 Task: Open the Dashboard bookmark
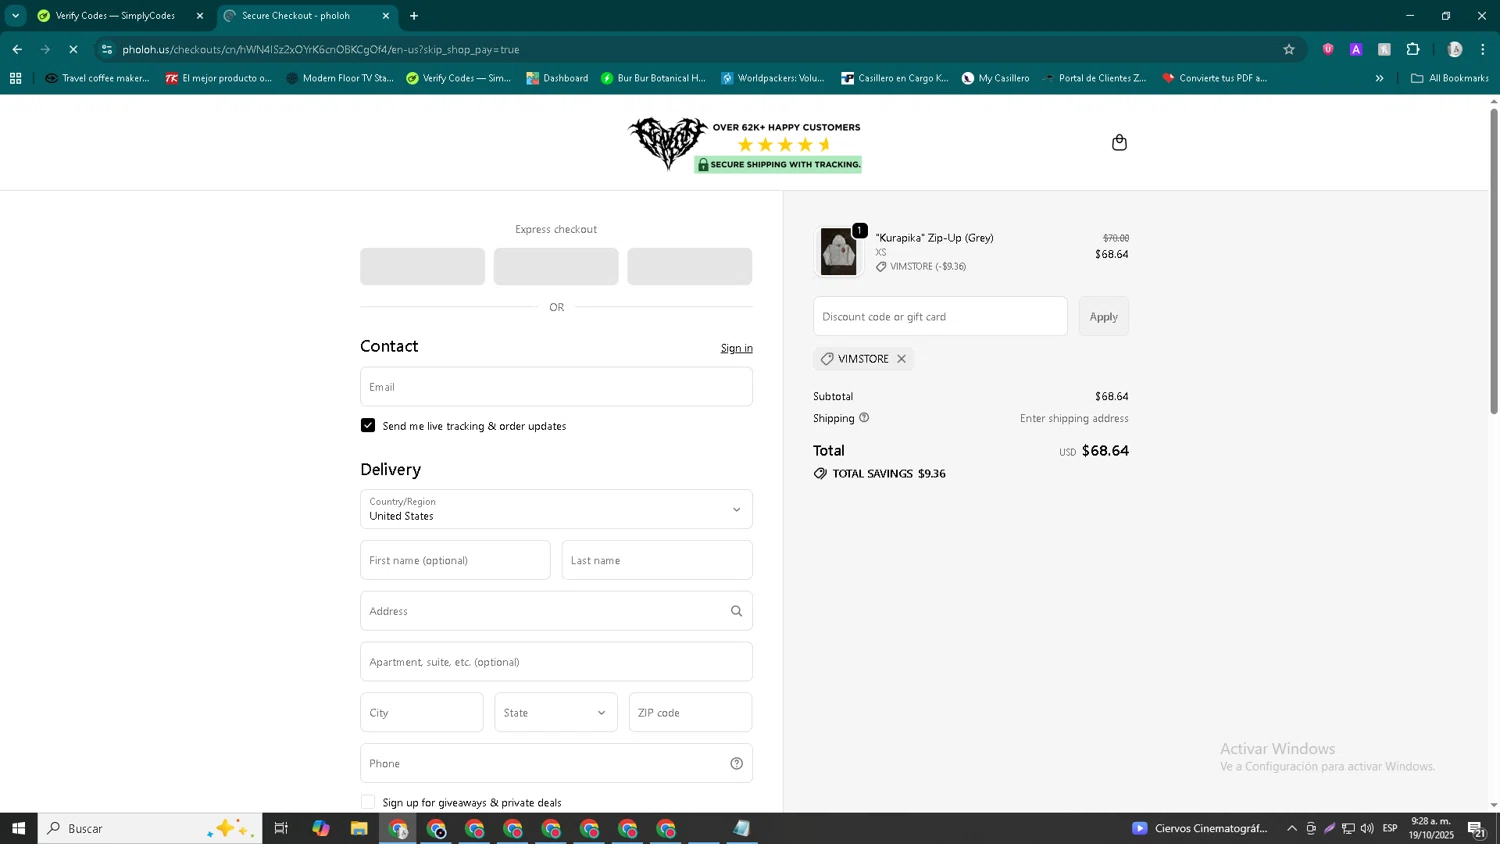click(x=557, y=78)
